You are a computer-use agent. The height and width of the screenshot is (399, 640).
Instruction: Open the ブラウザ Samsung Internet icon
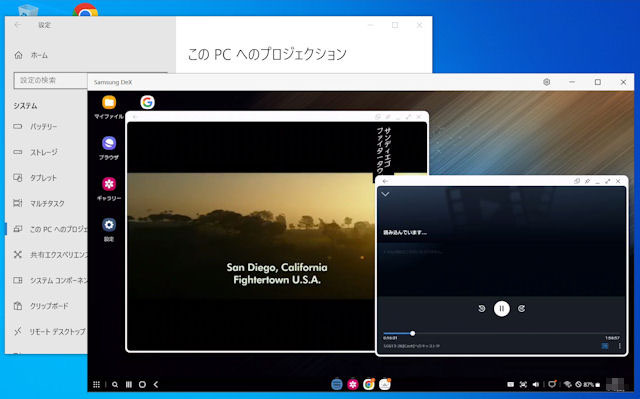109,143
